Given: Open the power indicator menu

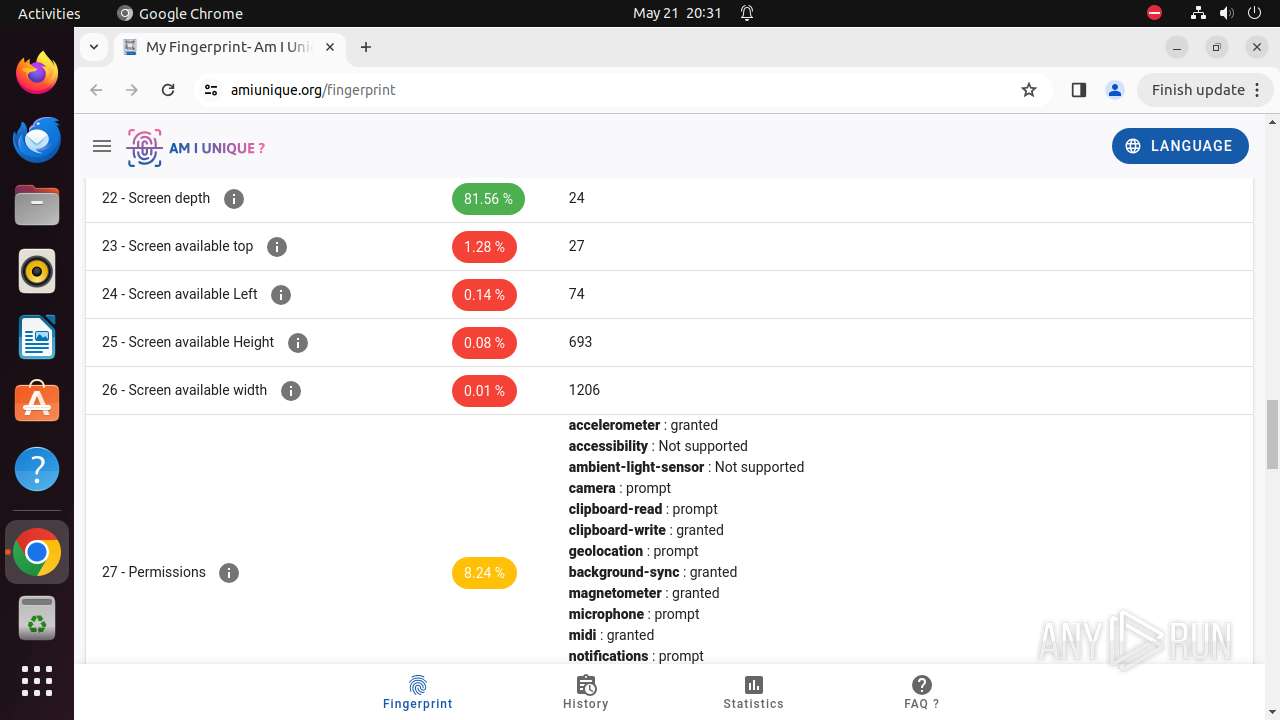Looking at the screenshot, I should [1255, 13].
